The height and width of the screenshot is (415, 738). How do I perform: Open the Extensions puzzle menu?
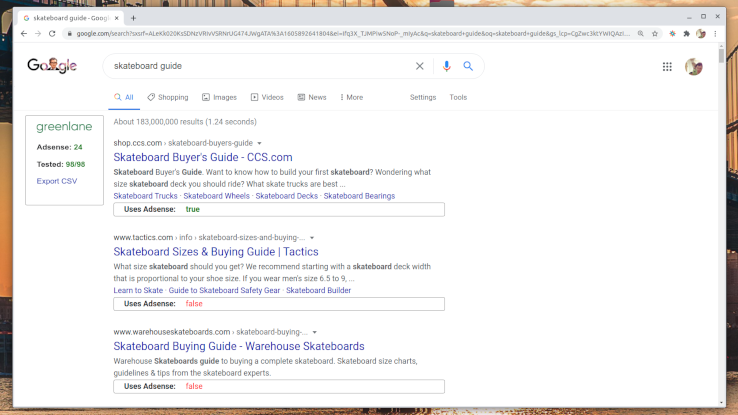[687, 33]
